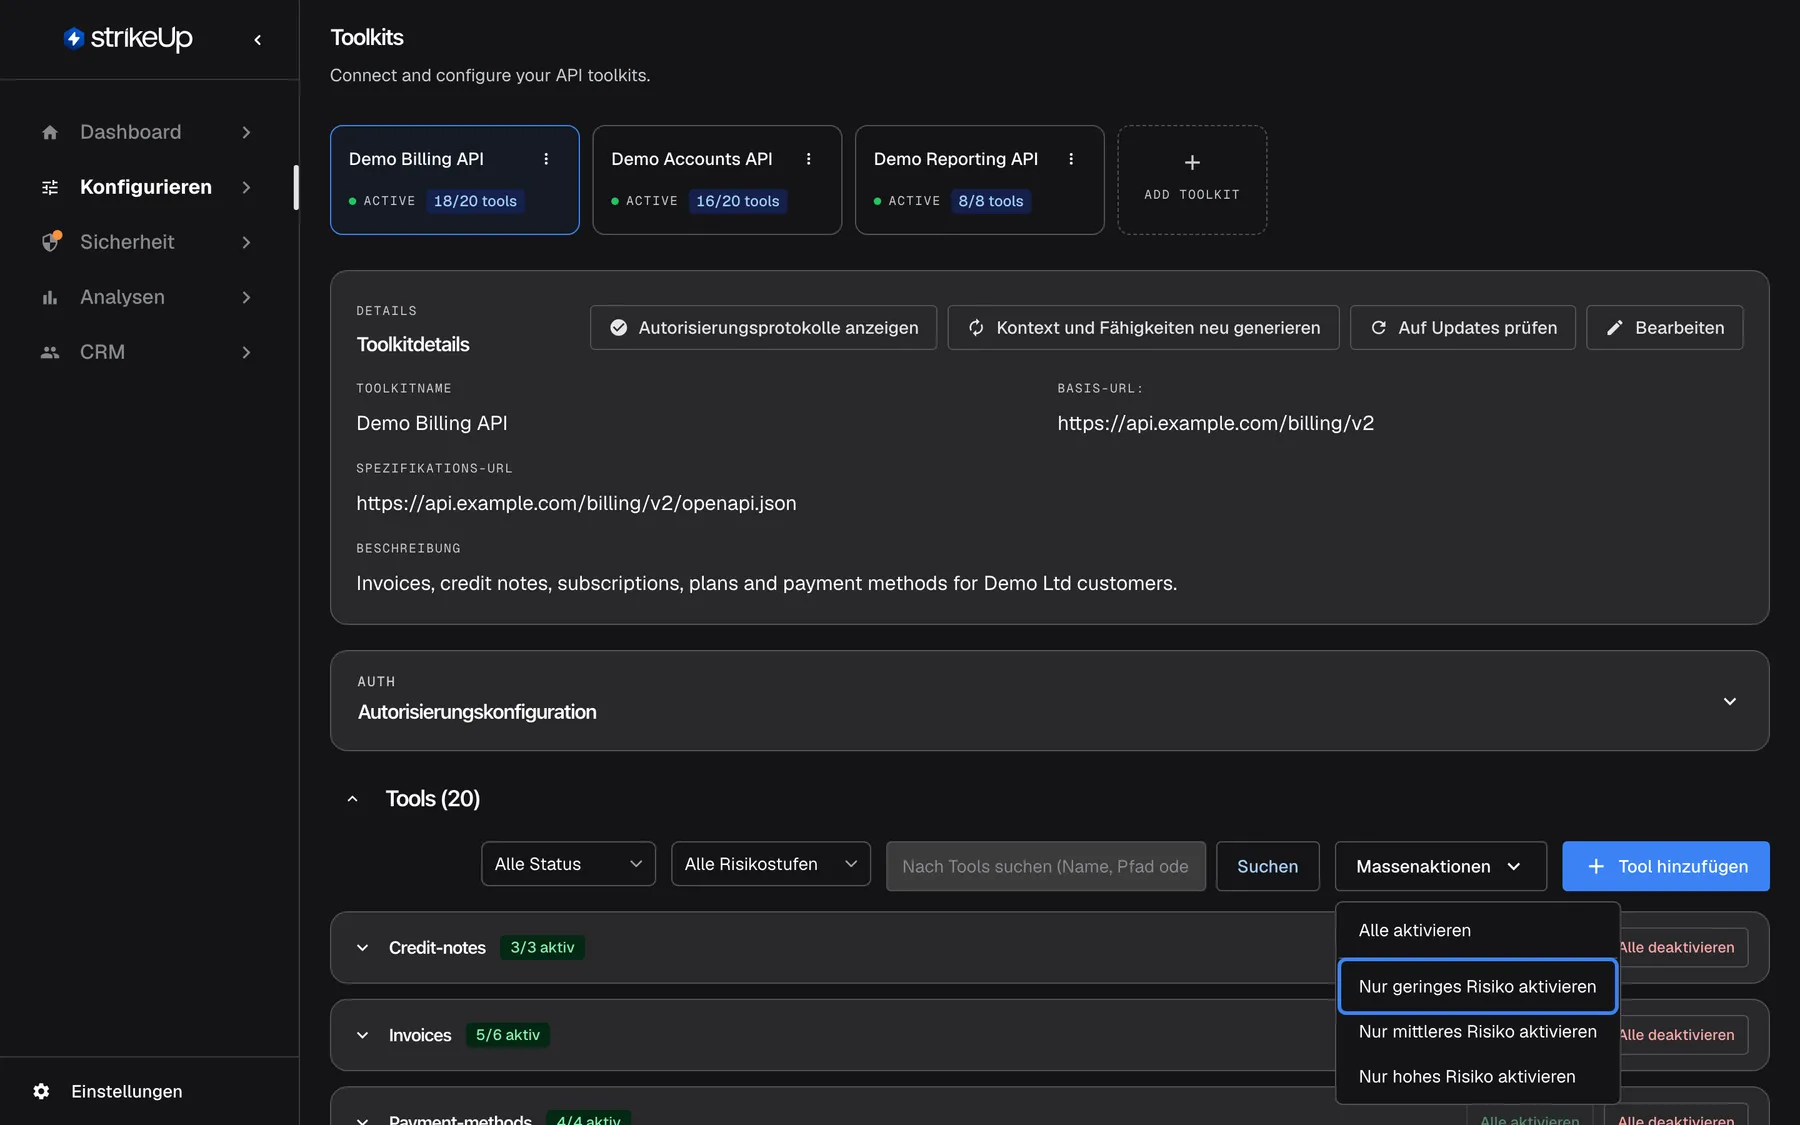
Task: Expand the Invoices tool group
Action: pyautogui.click(x=363, y=1035)
